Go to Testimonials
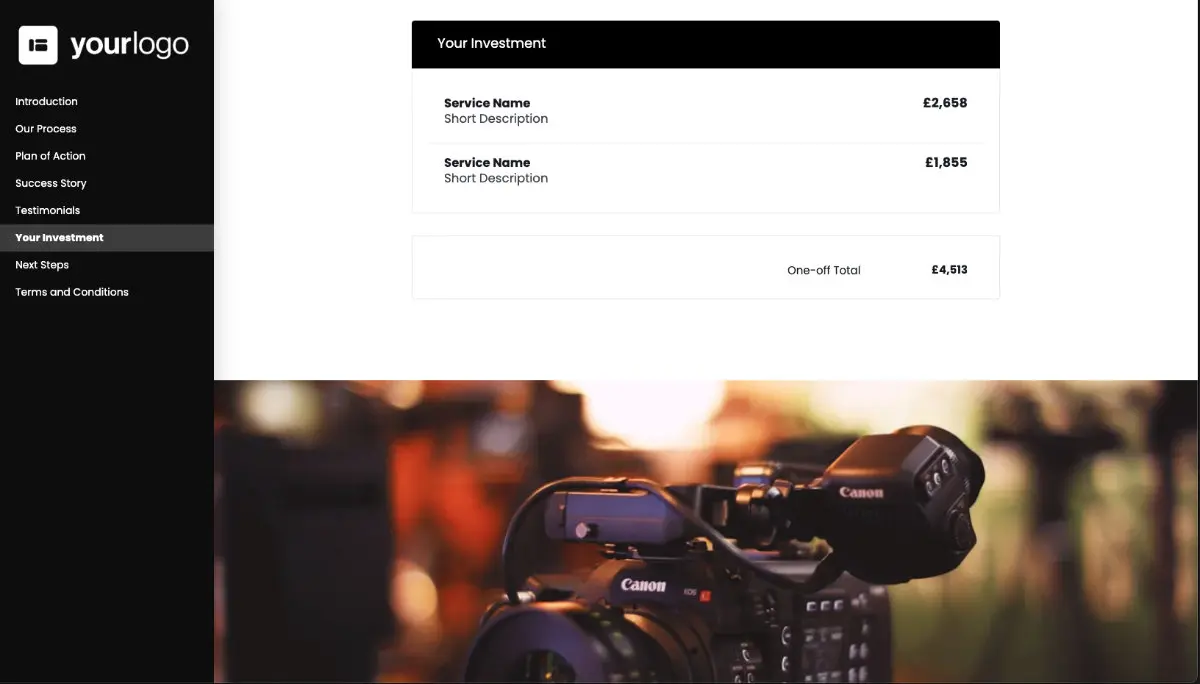The height and width of the screenshot is (684, 1200). [x=46, y=210]
